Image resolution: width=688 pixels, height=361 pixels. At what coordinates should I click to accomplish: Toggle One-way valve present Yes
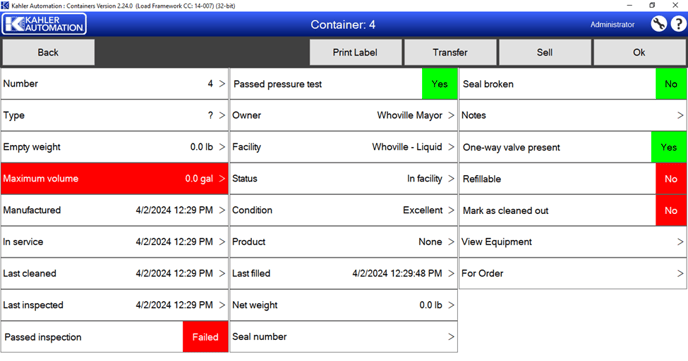[669, 147]
